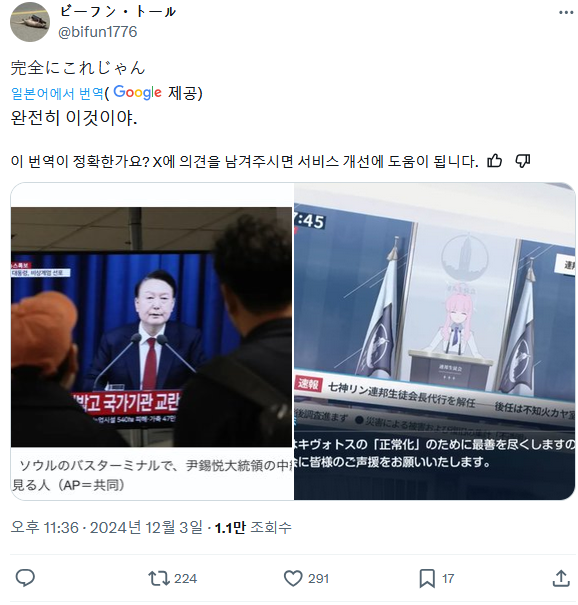Rate translation with thumbs up

[x=494, y=161]
